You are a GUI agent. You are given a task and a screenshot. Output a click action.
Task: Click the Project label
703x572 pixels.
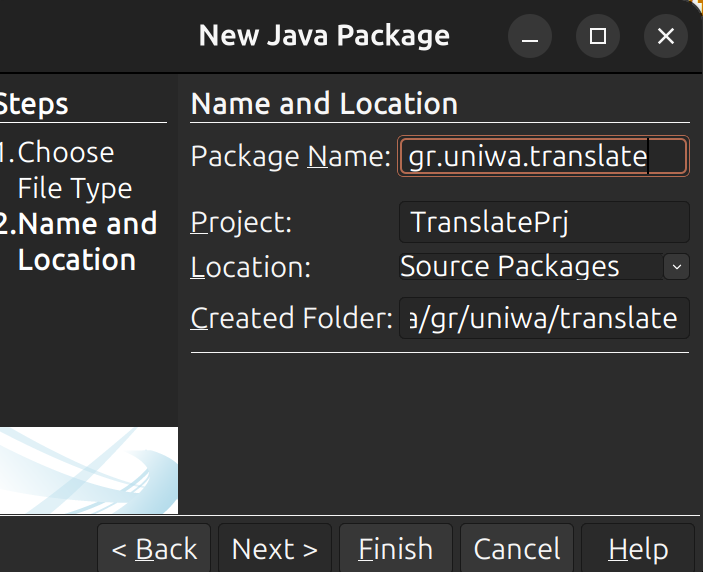pos(241,222)
